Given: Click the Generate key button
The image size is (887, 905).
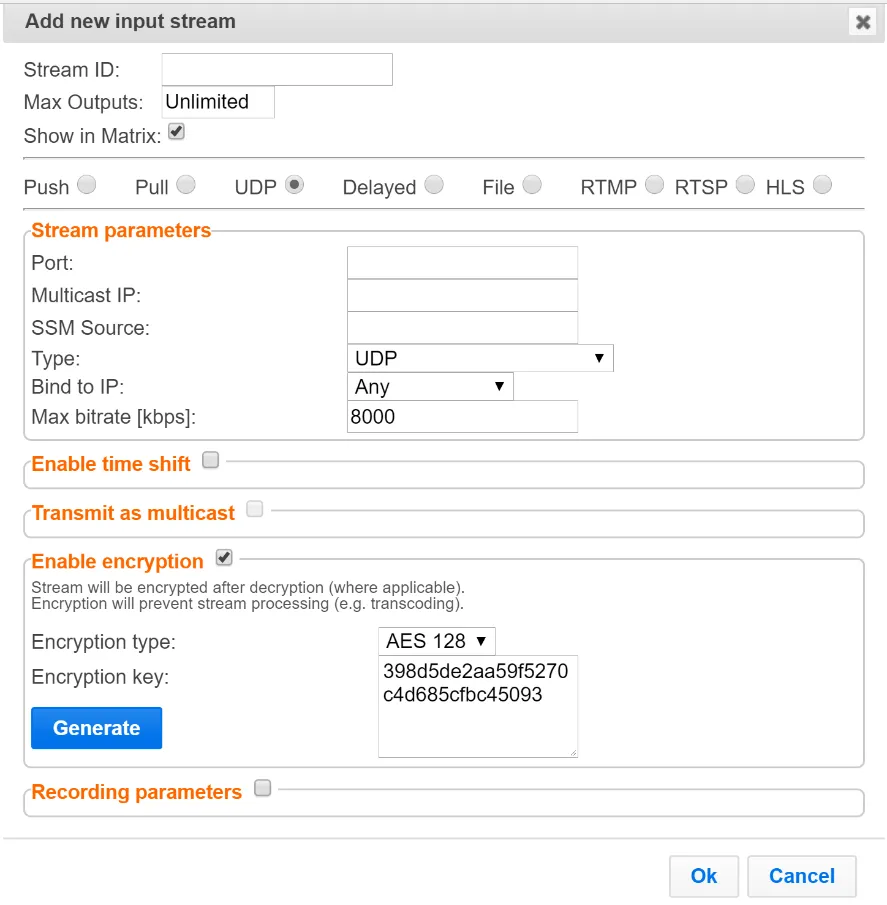Looking at the screenshot, I should click(x=96, y=728).
